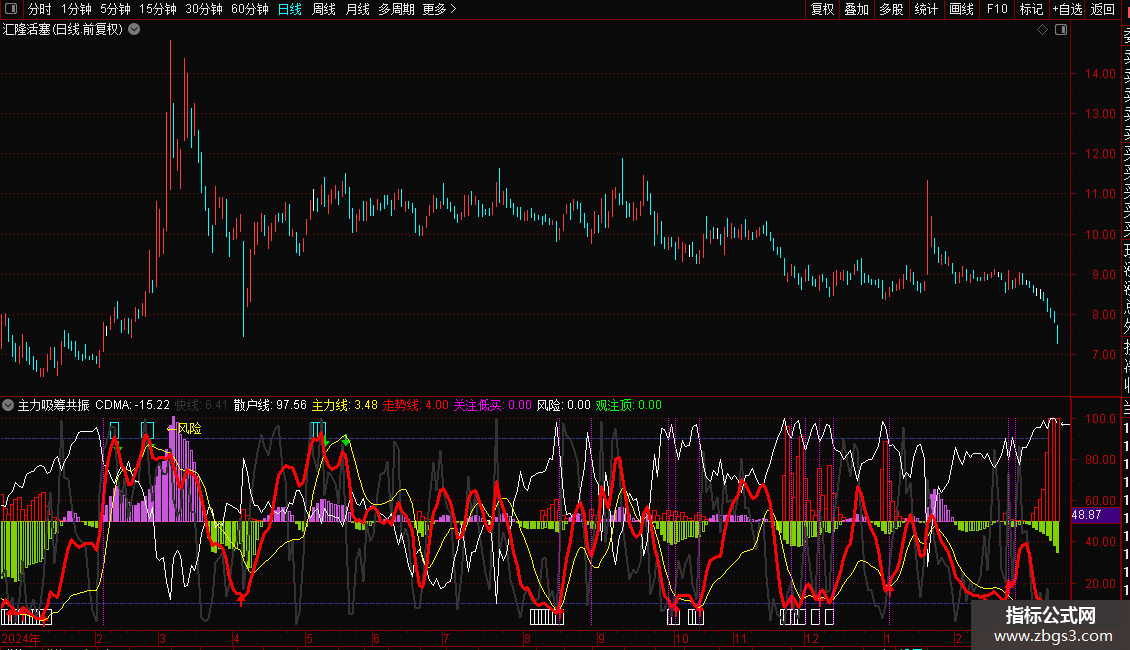Toggle the left sidebar panel icon
This screenshot has height=650, width=1130.
pos(11,9)
